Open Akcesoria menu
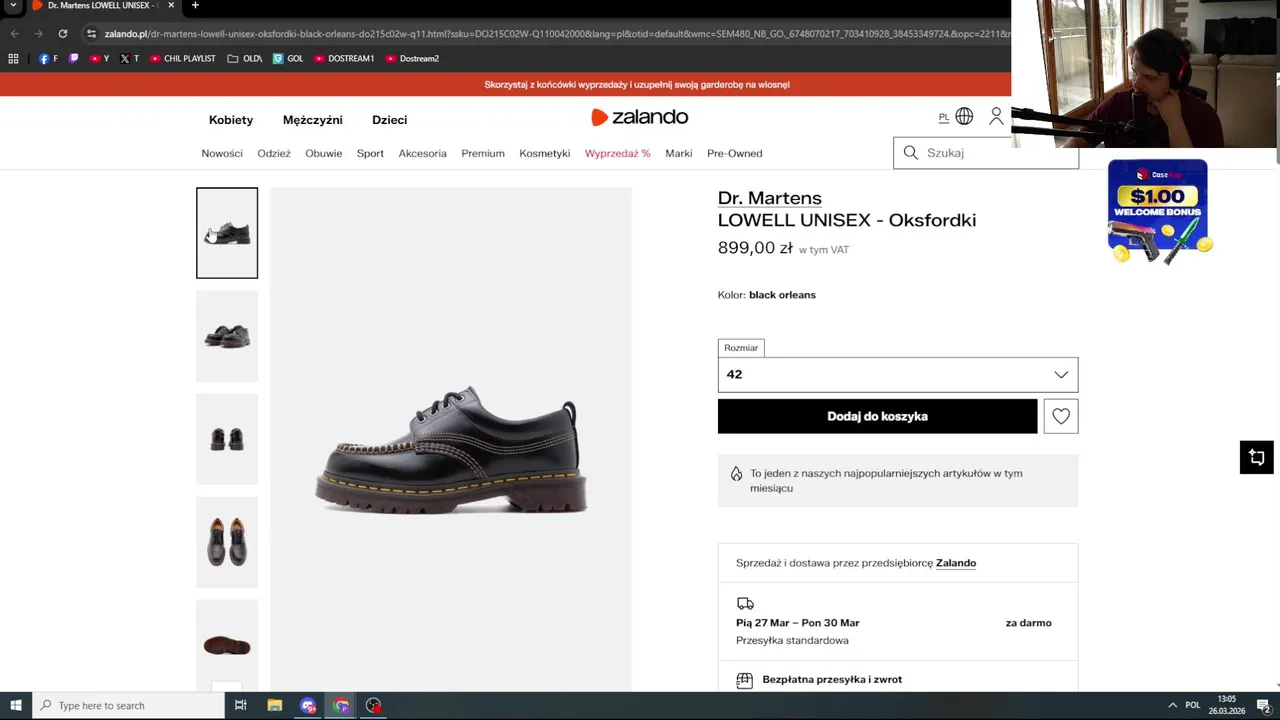 (x=422, y=153)
